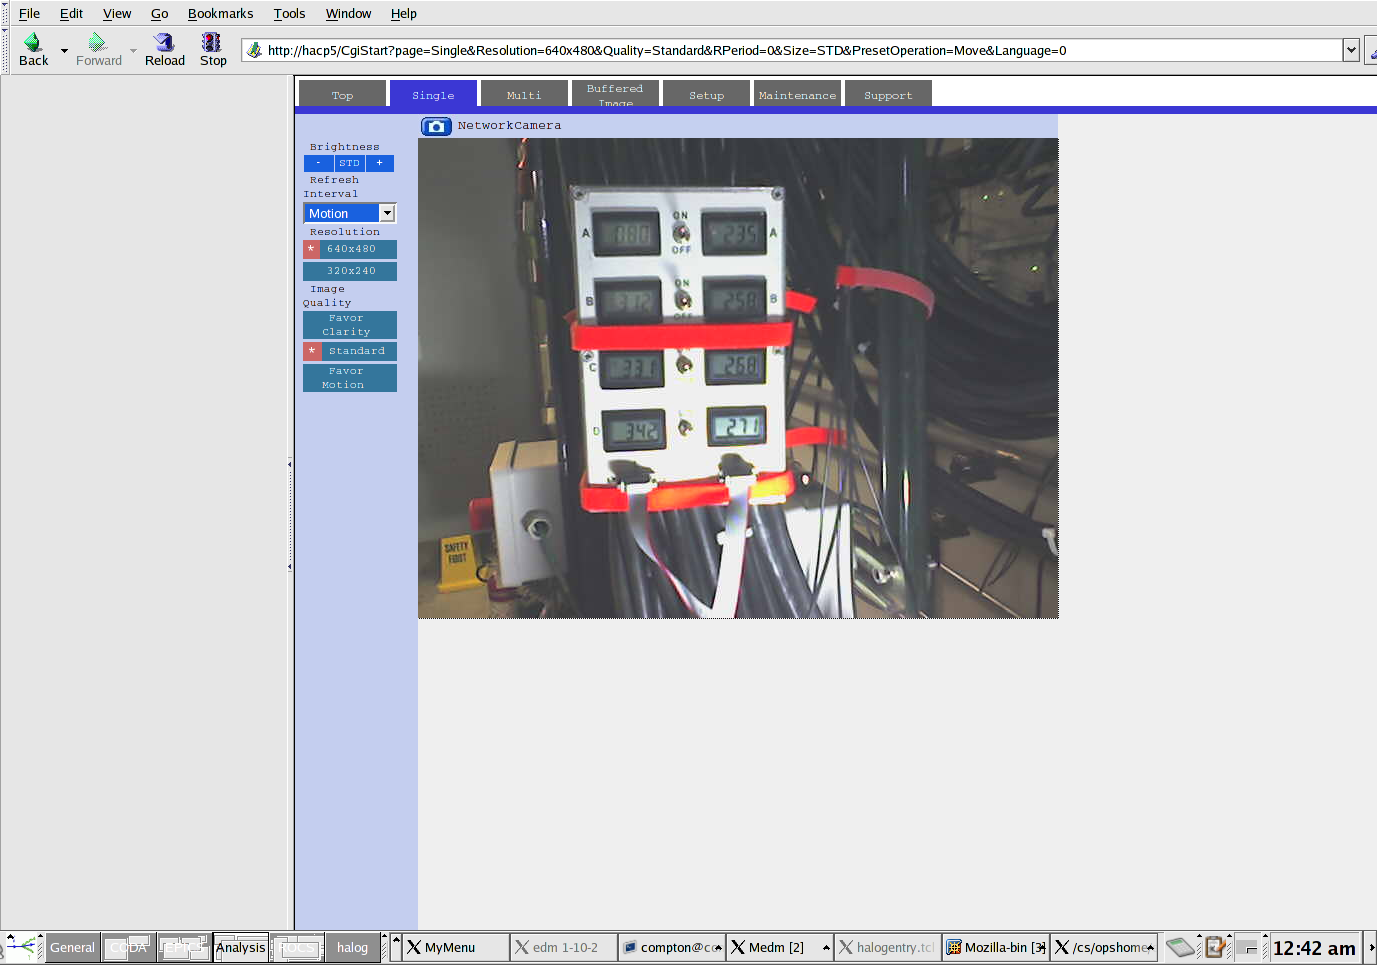Switch to the halog desktop
The width and height of the screenshot is (1377, 965).
coord(352,947)
